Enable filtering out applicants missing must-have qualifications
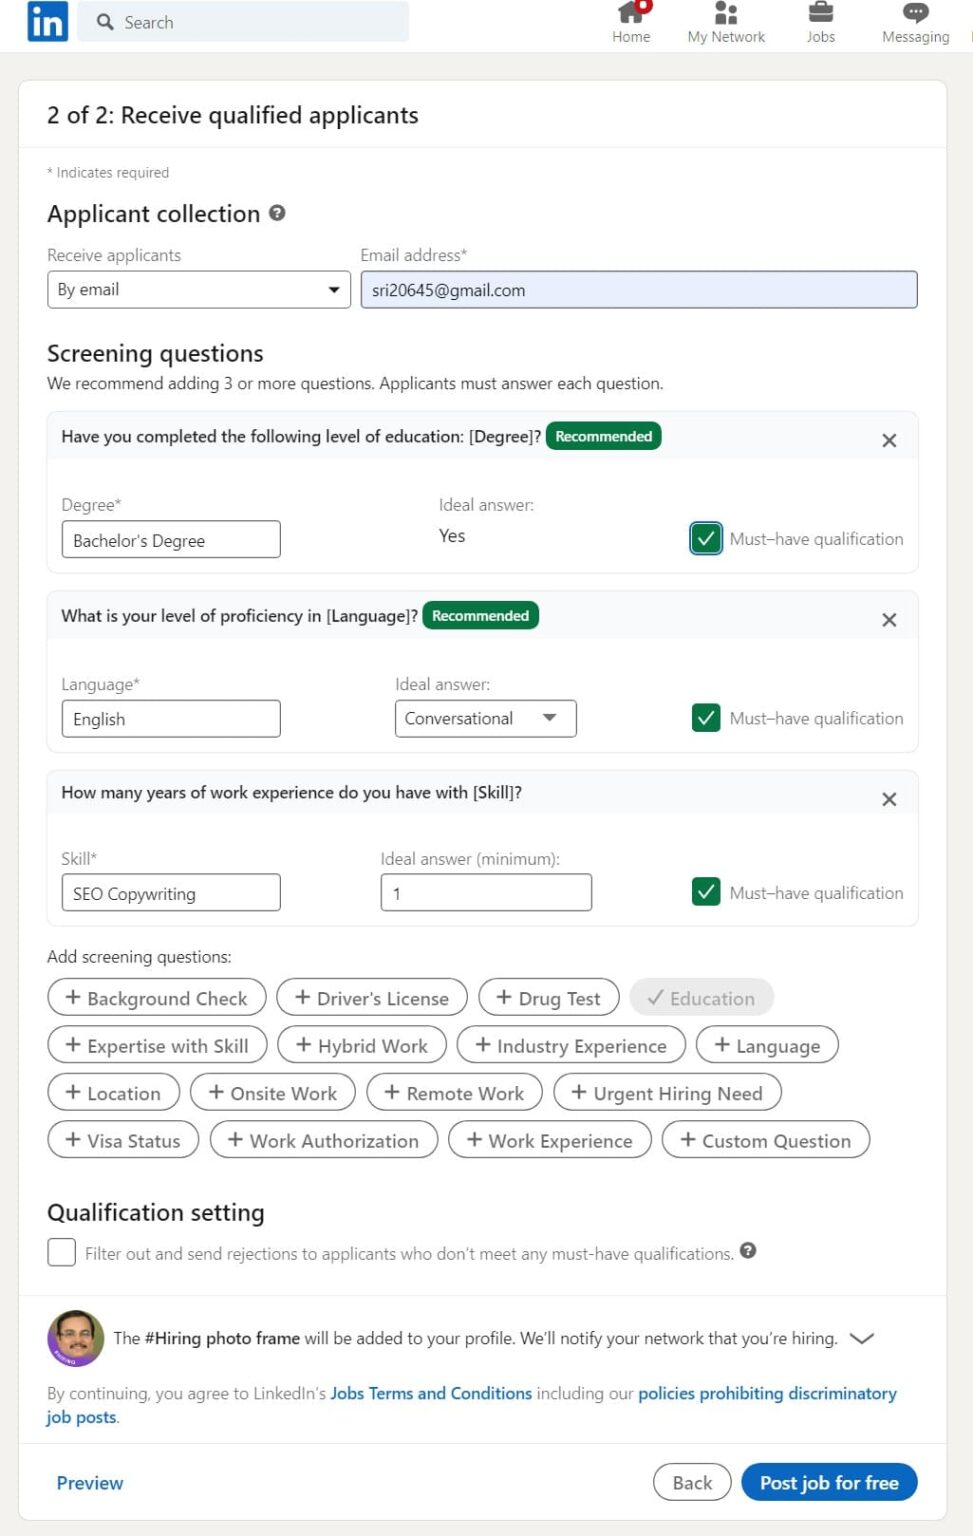The width and height of the screenshot is (973, 1536). tap(61, 1252)
